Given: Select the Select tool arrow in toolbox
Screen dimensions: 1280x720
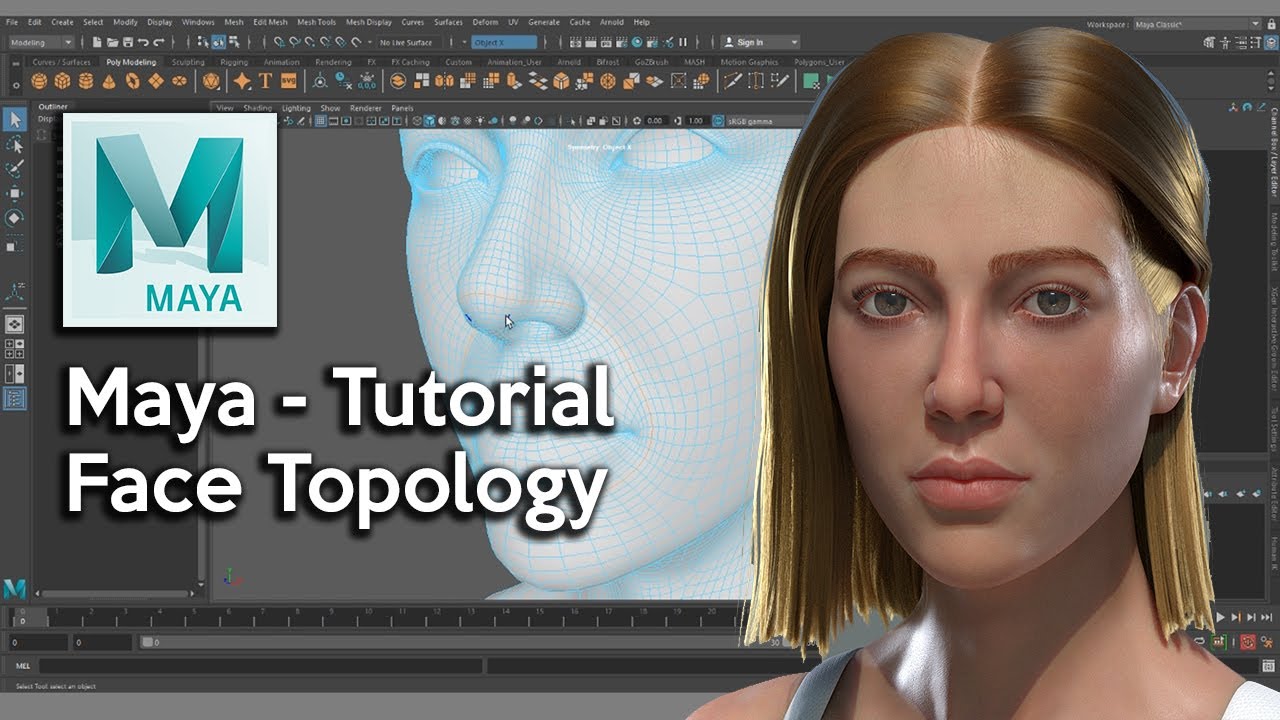Looking at the screenshot, I should (15, 120).
